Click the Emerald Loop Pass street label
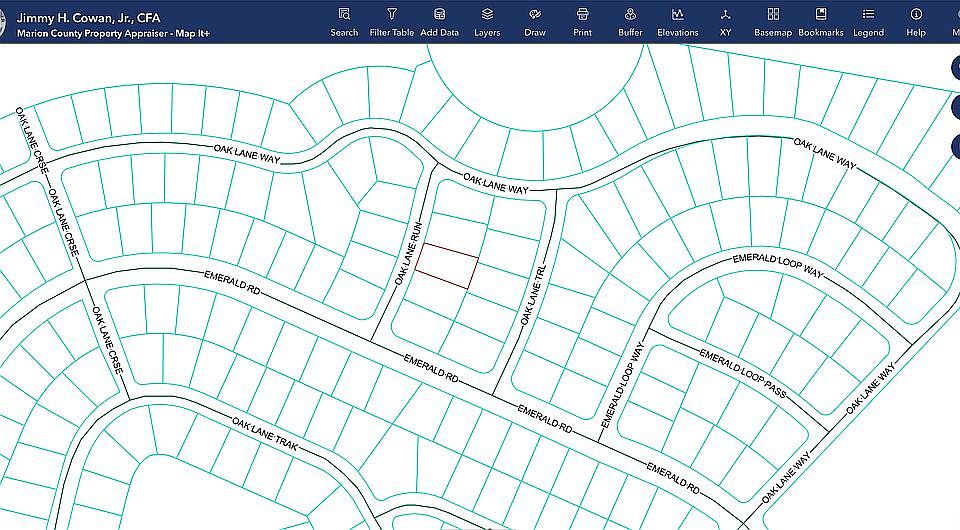This screenshot has width=960, height=530. point(743,373)
